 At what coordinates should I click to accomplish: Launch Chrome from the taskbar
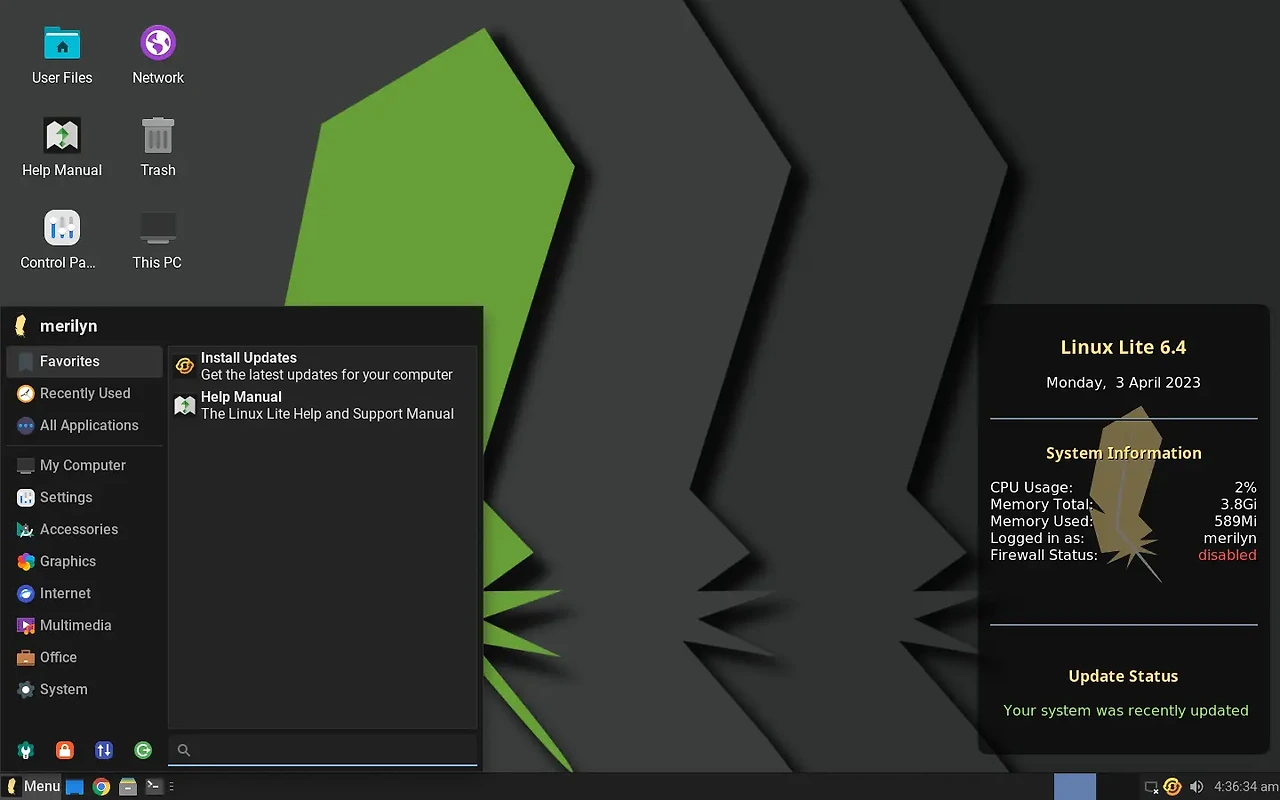coord(101,787)
